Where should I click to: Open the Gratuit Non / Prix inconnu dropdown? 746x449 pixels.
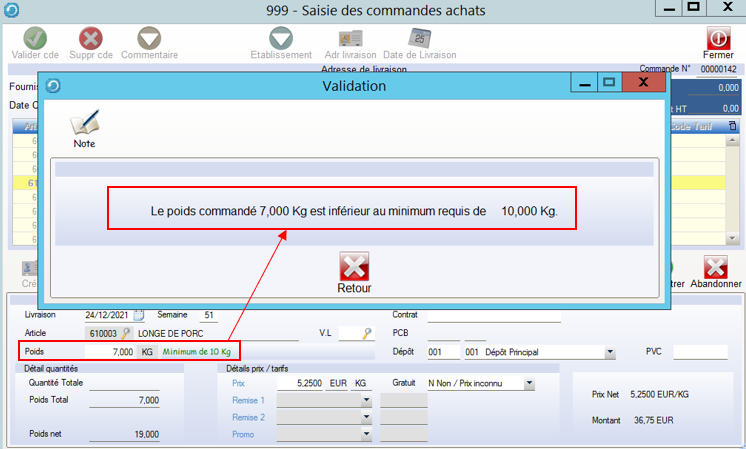(x=528, y=383)
